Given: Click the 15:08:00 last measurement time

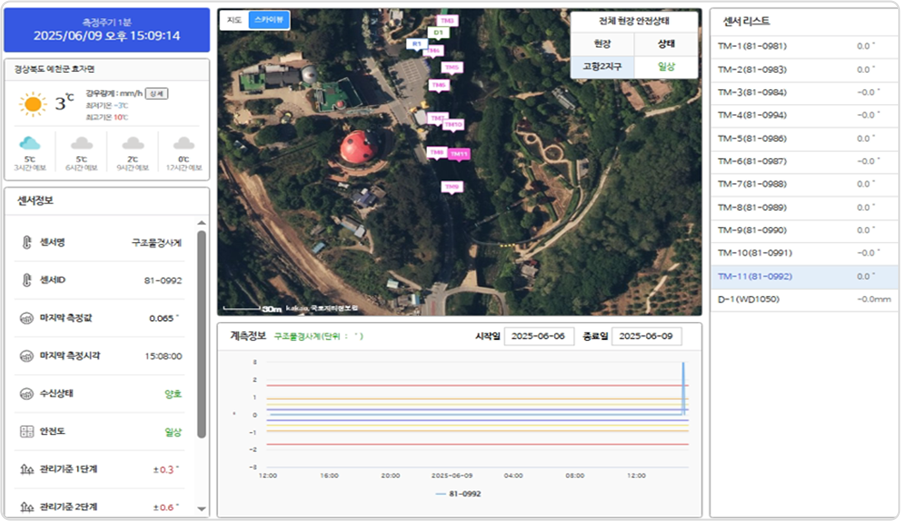Looking at the screenshot, I should tap(163, 356).
